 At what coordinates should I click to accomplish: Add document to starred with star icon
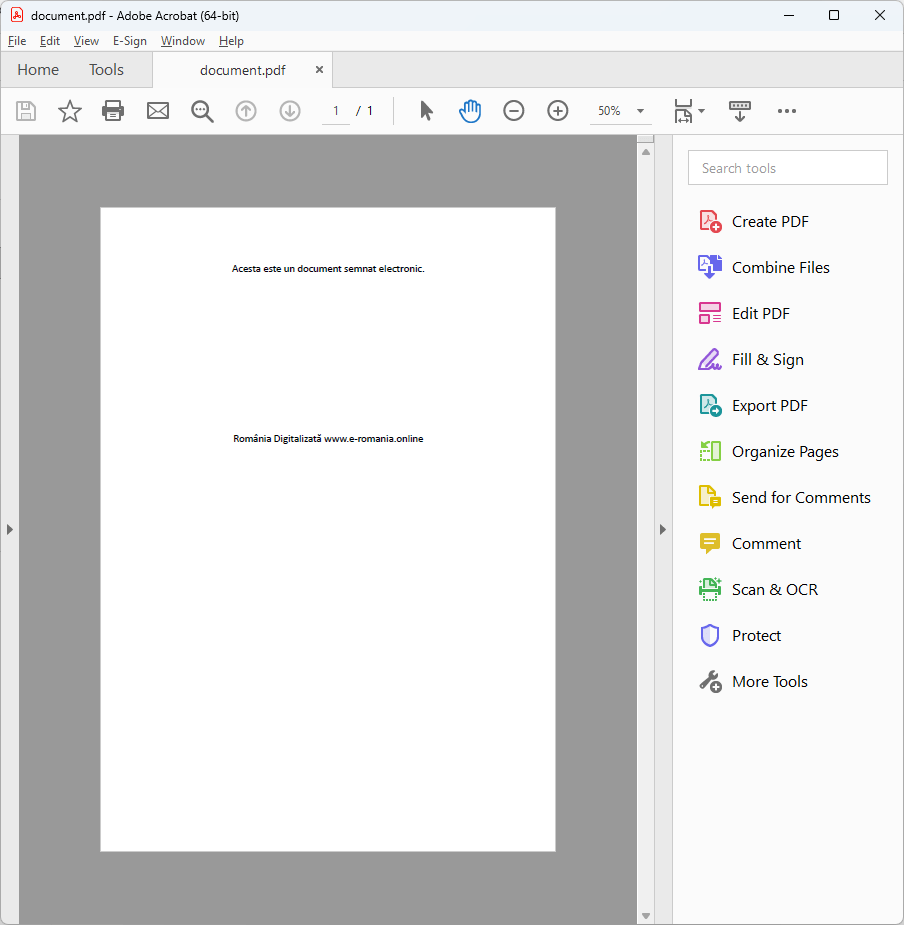pos(70,111)
